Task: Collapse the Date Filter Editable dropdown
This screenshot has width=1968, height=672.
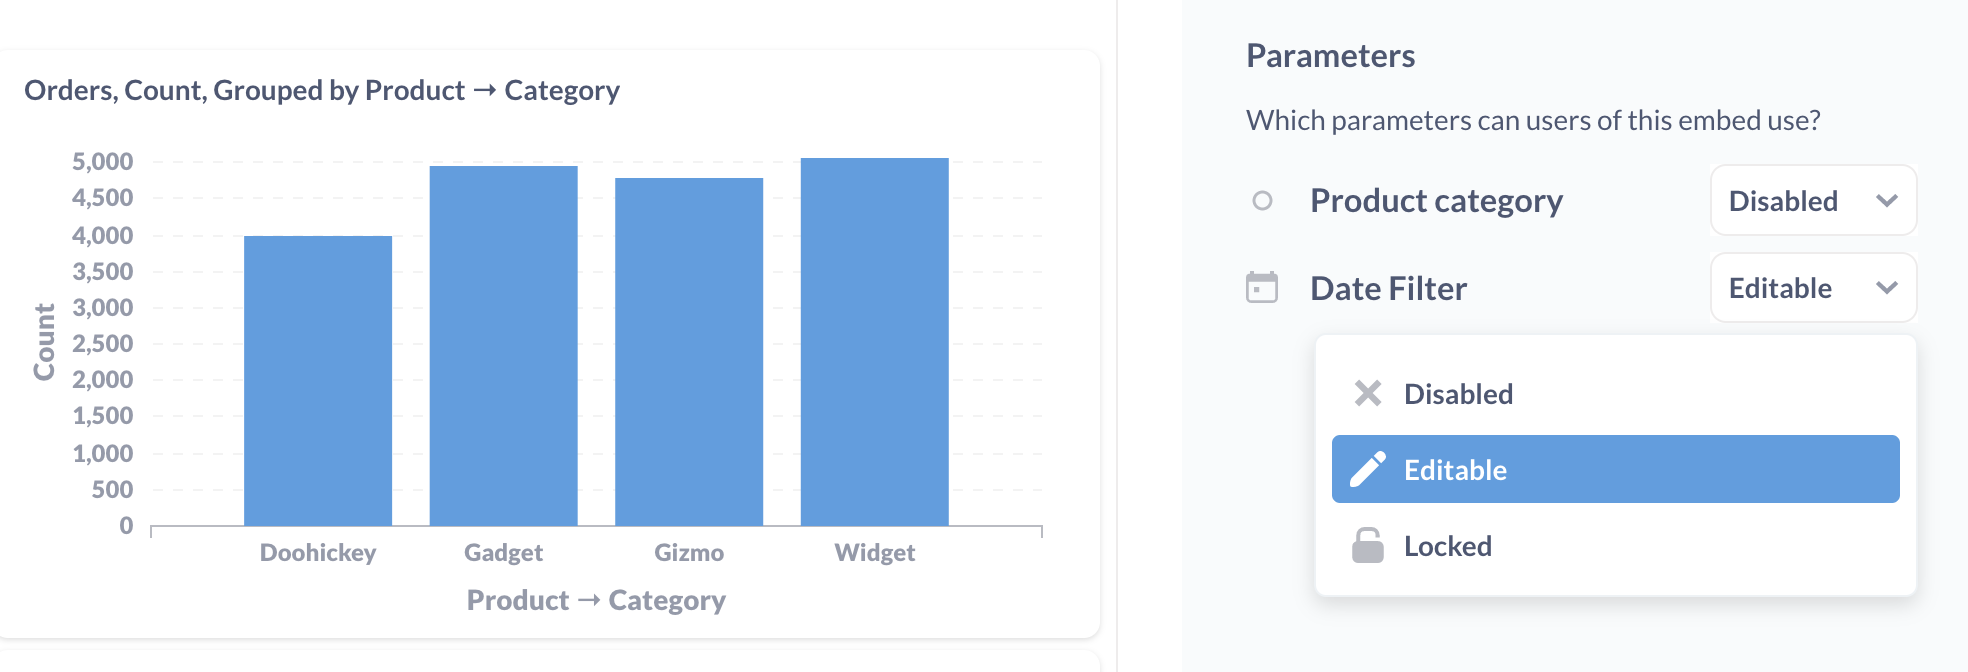Action: [1814, 287]
